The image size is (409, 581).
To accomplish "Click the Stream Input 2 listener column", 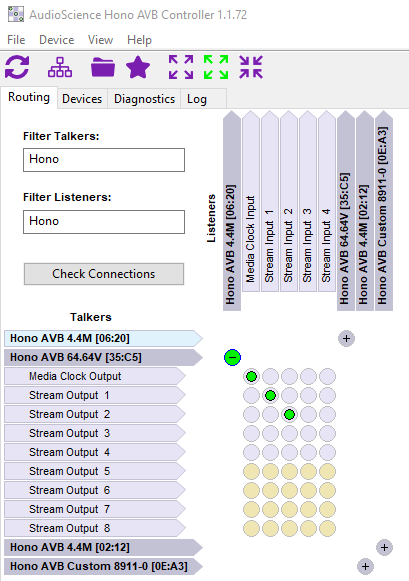I will 289,201.
